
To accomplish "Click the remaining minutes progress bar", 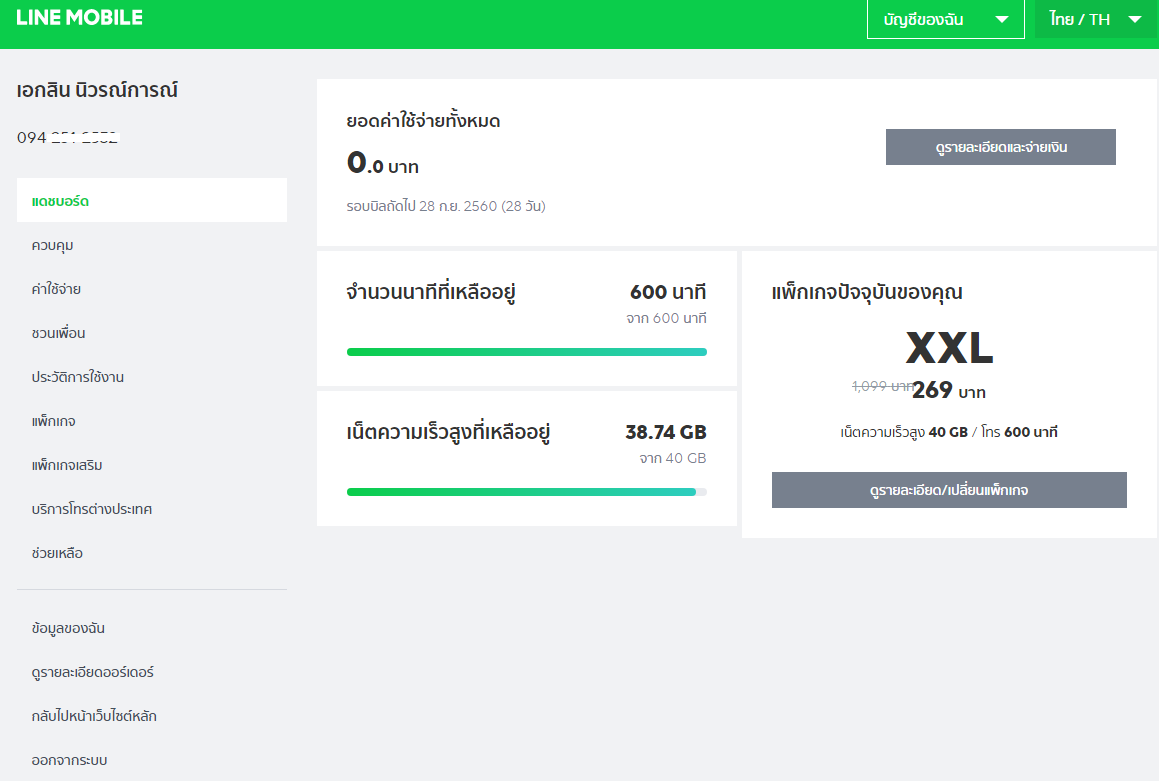I will point(527,352).
